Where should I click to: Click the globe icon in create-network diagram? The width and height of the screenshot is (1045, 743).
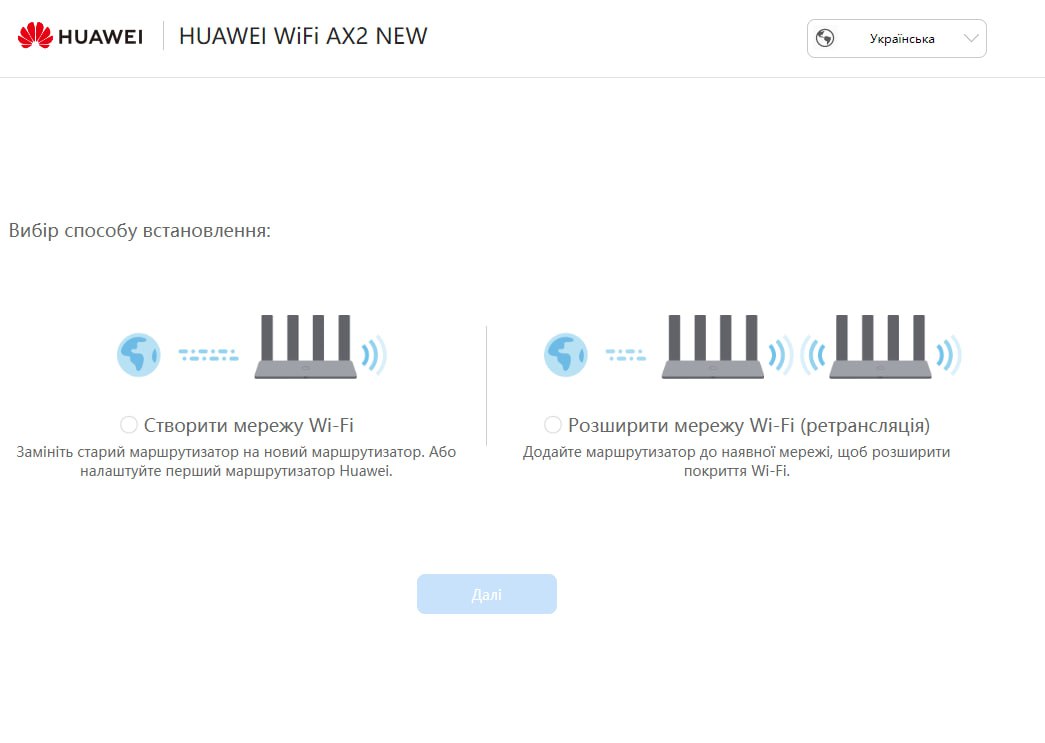point(138,355)
